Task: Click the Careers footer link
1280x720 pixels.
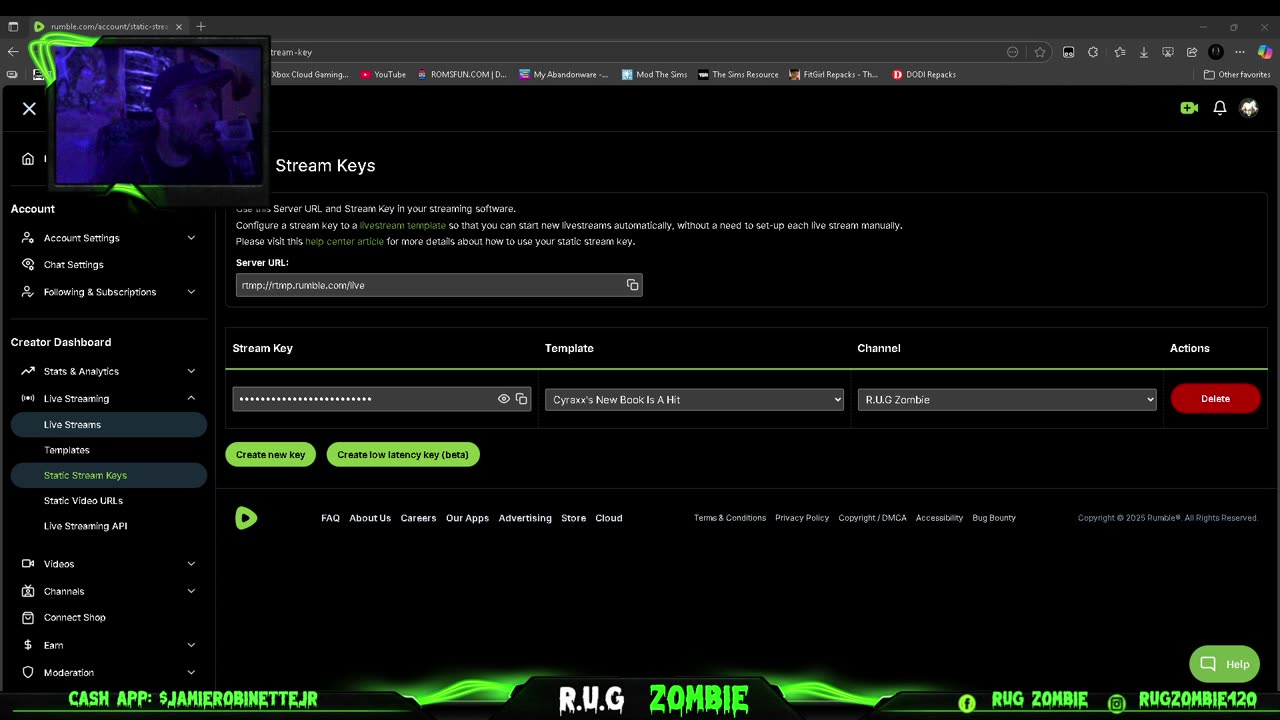Action: coord(418,518)
